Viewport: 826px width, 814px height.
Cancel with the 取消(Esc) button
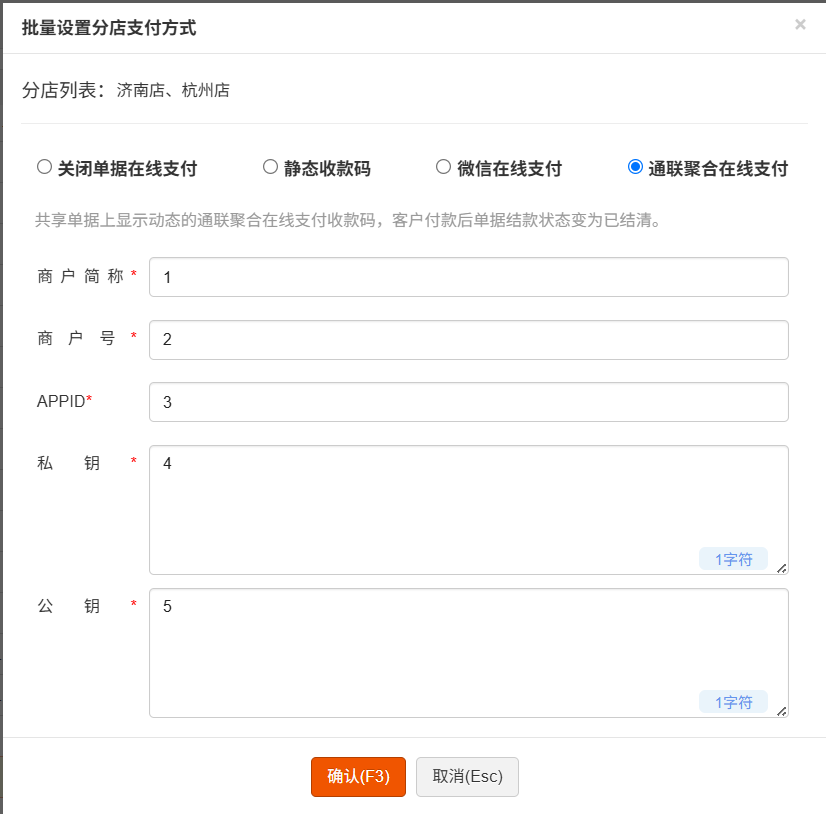(x=467, y=776)
